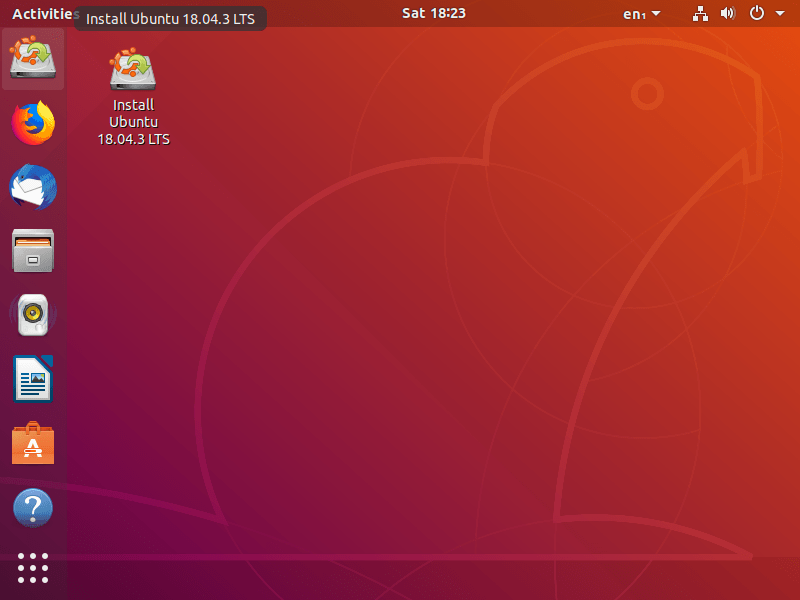Click the volume speaker icon

tap(728, 13)
